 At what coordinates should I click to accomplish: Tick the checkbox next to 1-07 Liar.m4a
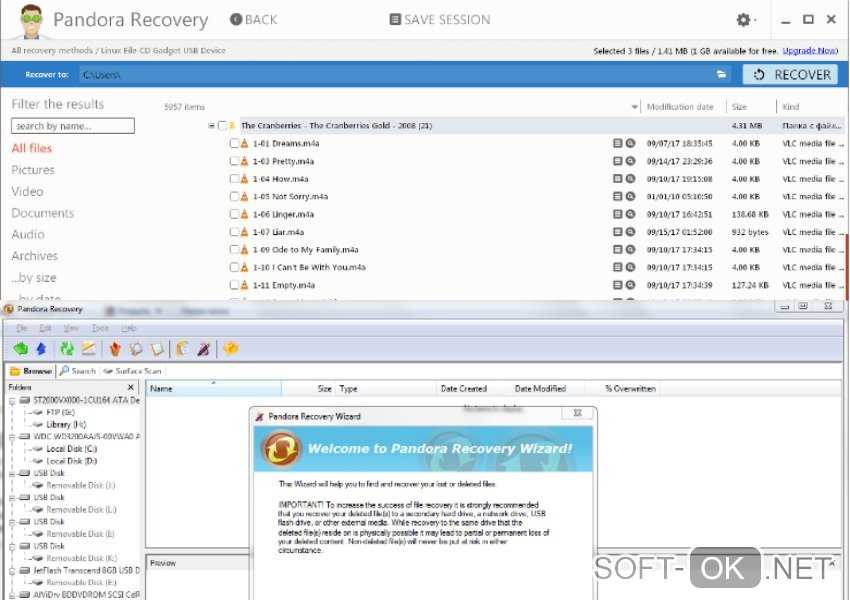(x=234, y=232)
